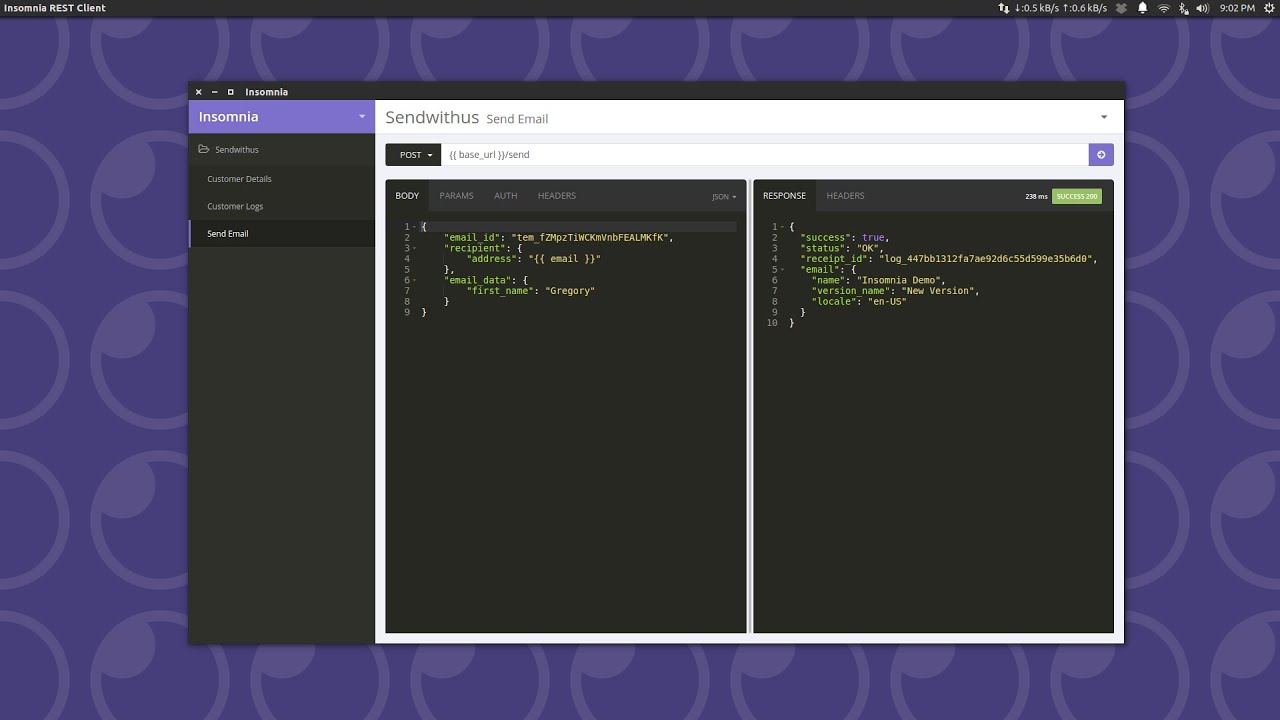The image size is (1280, 720).
Task: Click the "success": true response line
Action: [844, 238]
